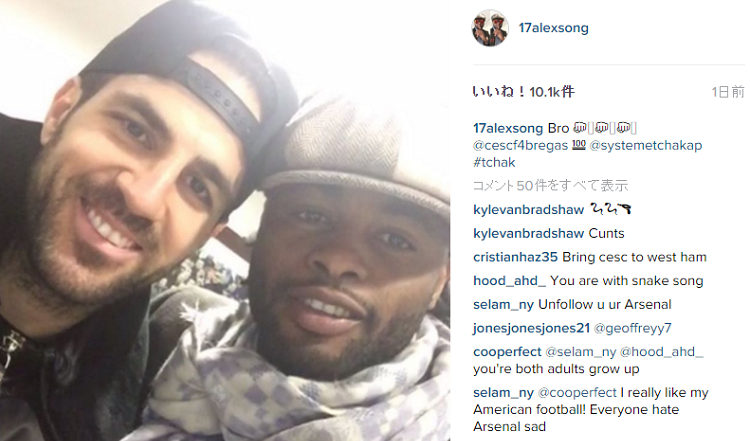Open the @cescf4bregas mention in the caption
The image size is (750, 441).
[x=520, y=145]
